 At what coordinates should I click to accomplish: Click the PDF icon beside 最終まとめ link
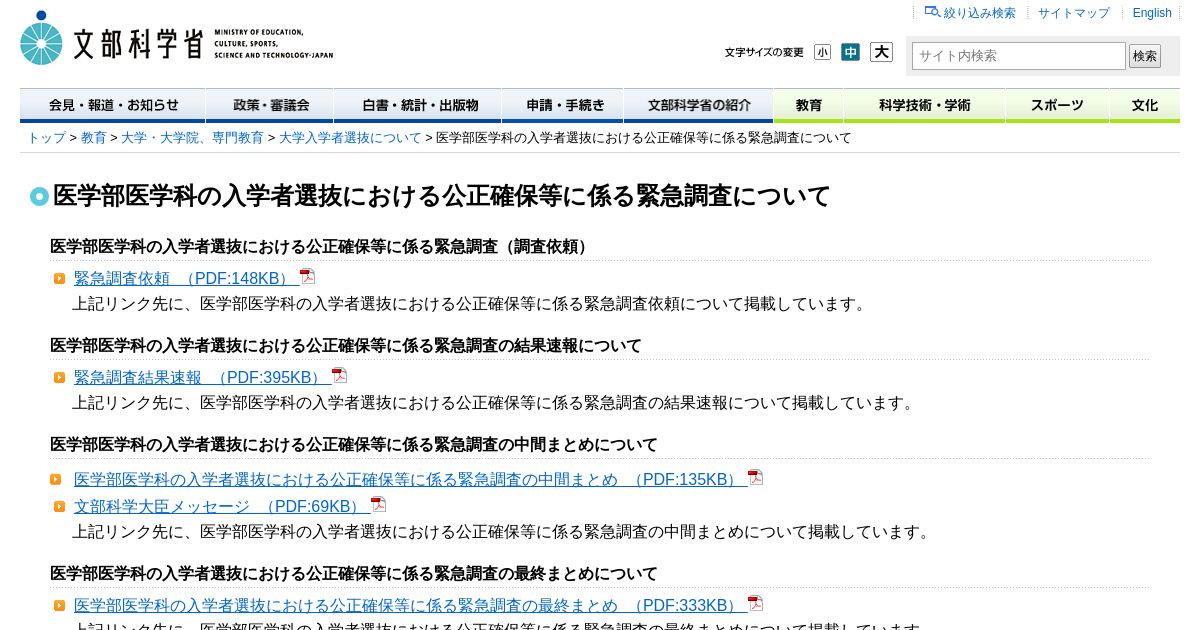(x=755, y=604)
